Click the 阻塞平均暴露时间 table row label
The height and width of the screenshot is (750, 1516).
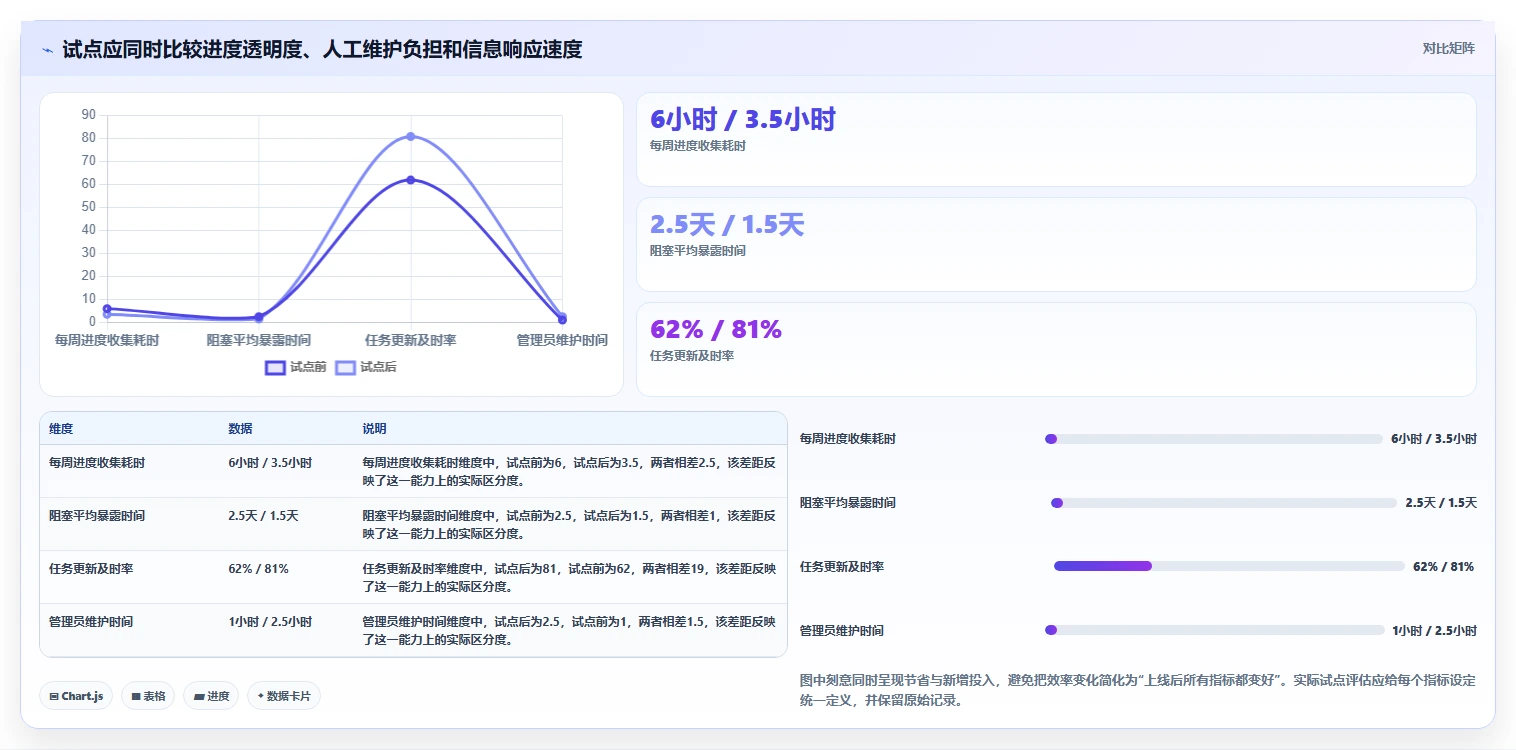point(97,516)
